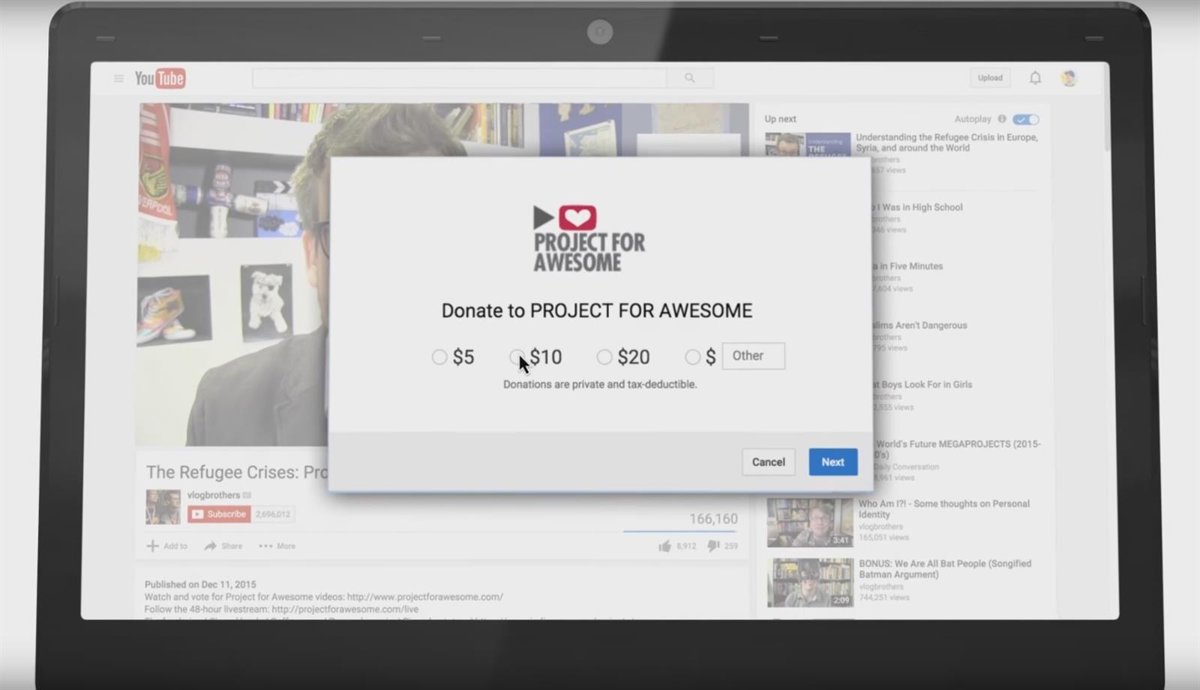This screenshot has height=690, width=1200.
Task: Click the Upload button
Action: coord(990,78)
